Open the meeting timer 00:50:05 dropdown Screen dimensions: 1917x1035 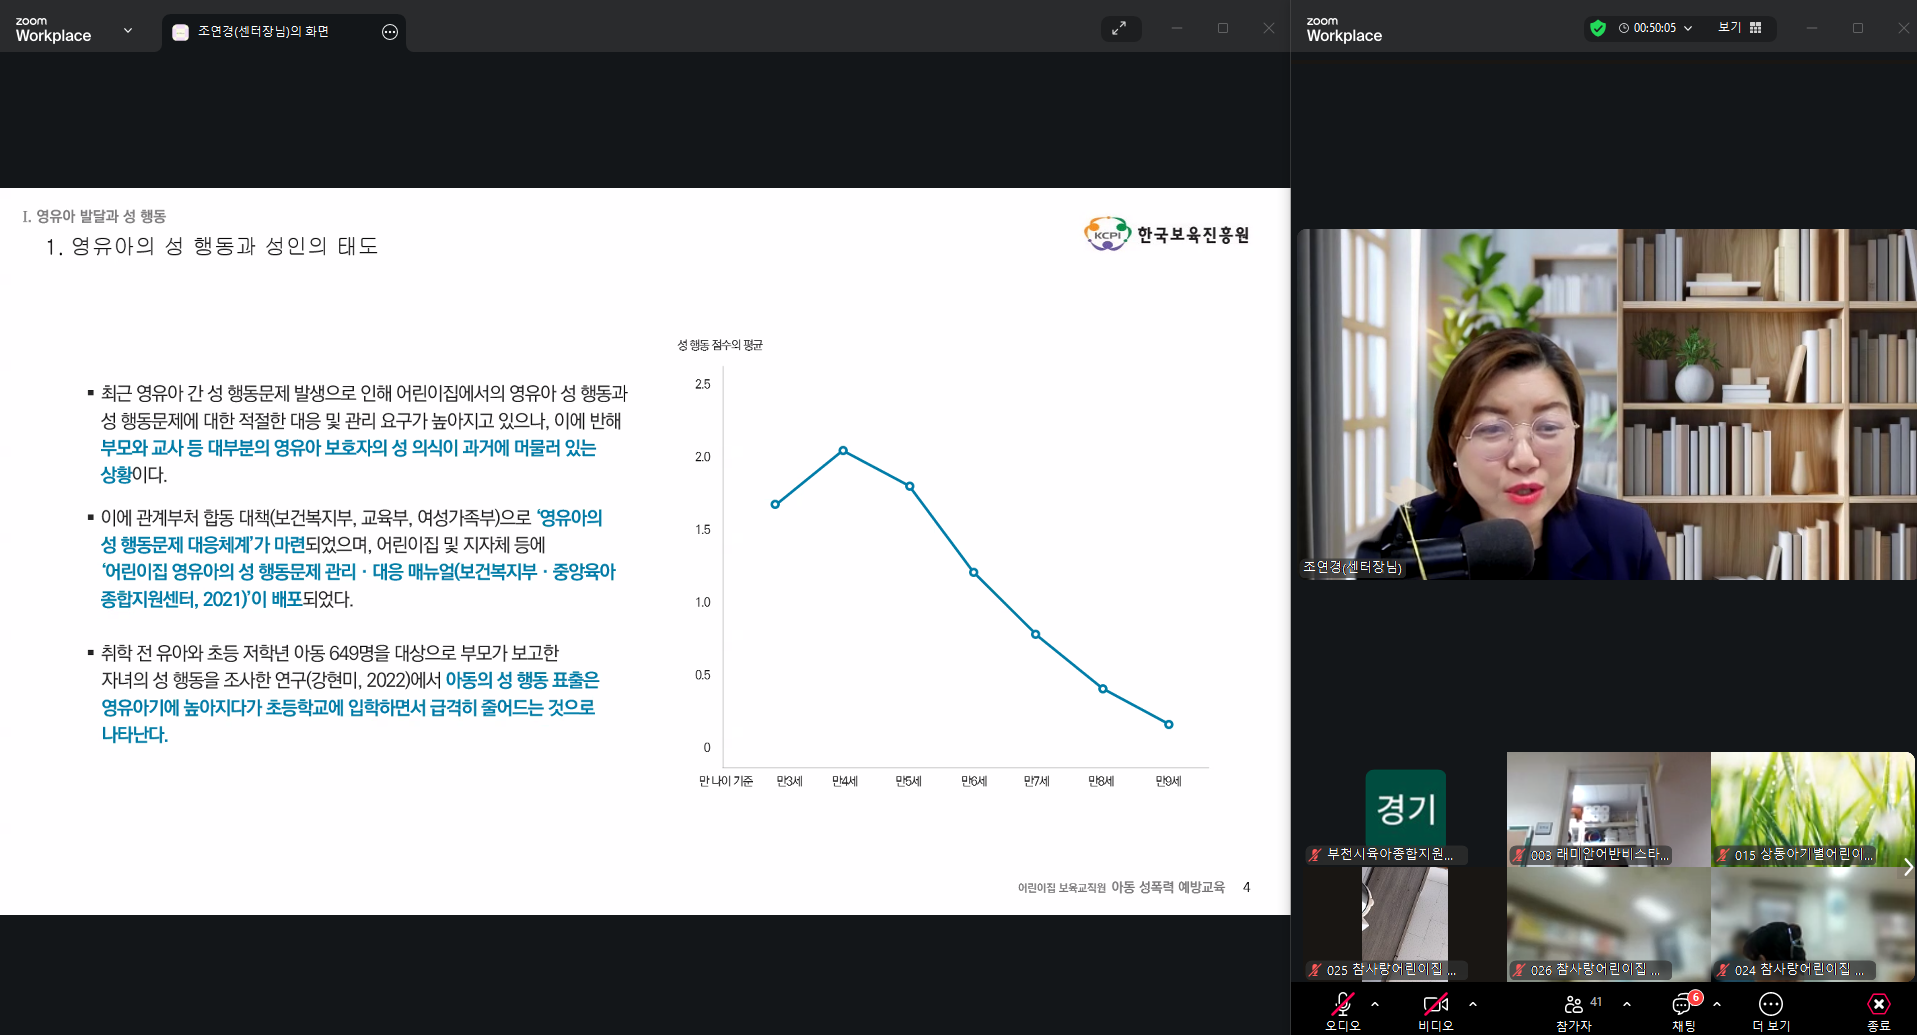pos(1656,28)
